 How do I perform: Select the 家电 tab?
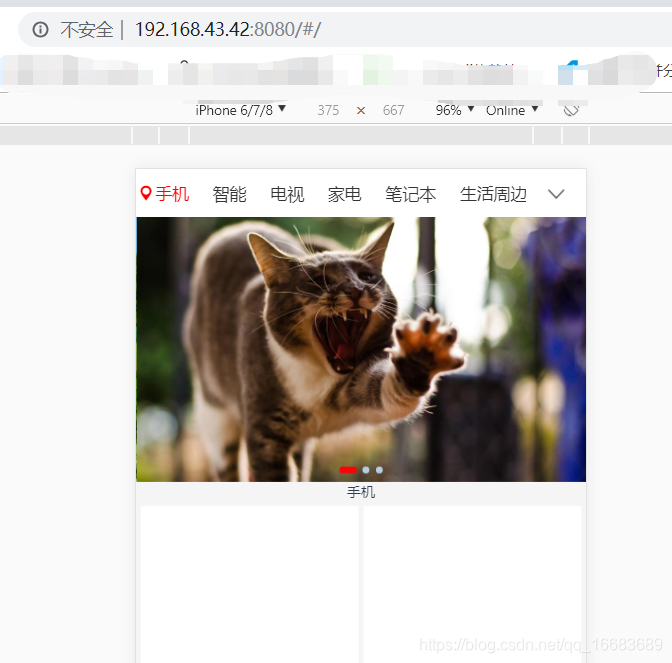[x=345, y=195]
